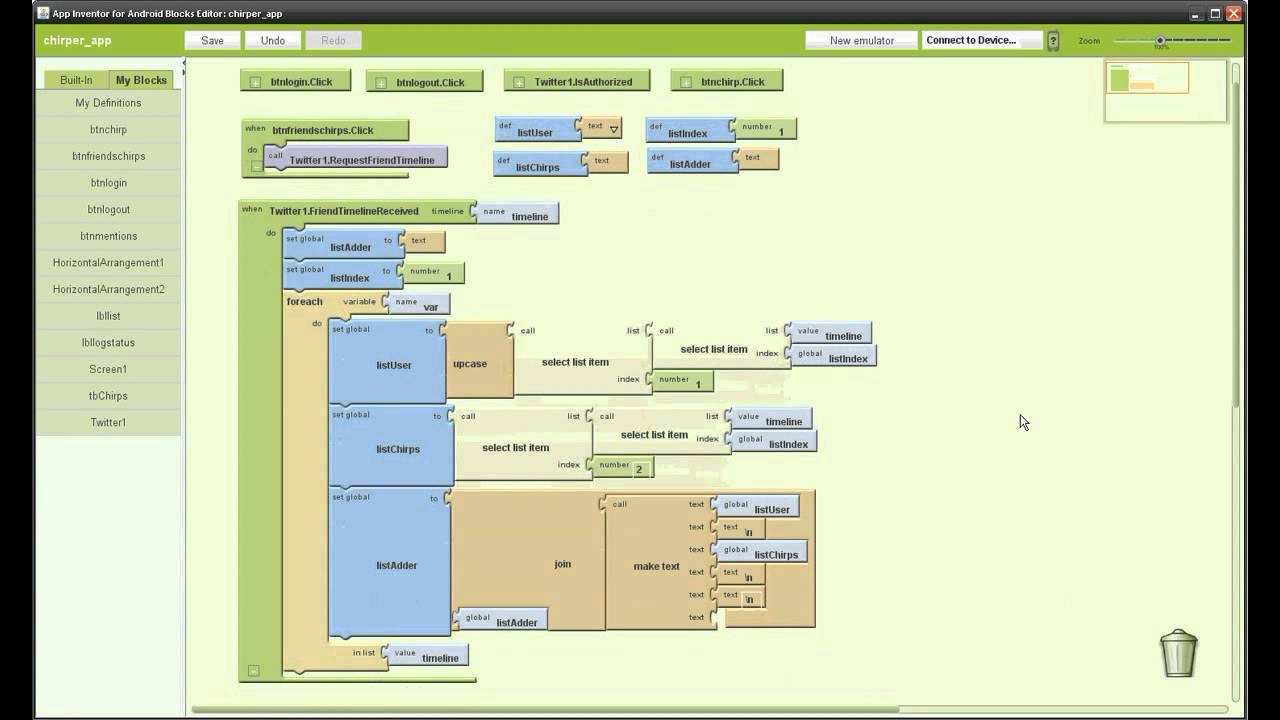Viewport: 1280px width, 720px height.
Task: Click the zoom slider handle
Action: (1160, 41)
